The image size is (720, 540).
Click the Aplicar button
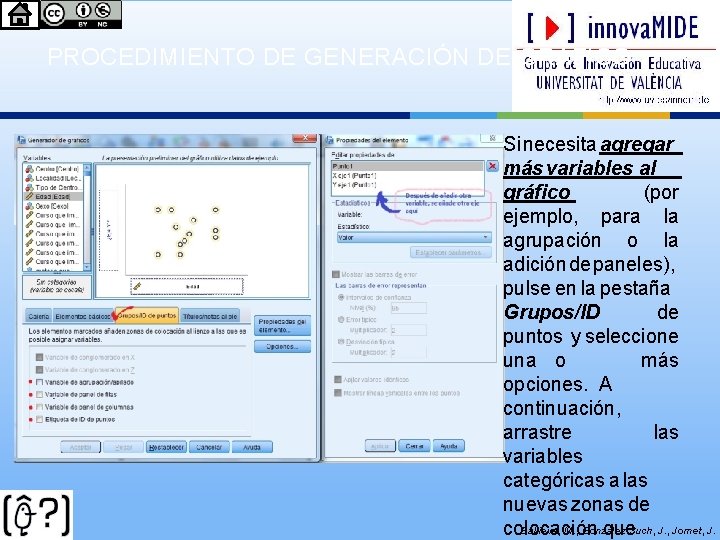click(380, 446)
